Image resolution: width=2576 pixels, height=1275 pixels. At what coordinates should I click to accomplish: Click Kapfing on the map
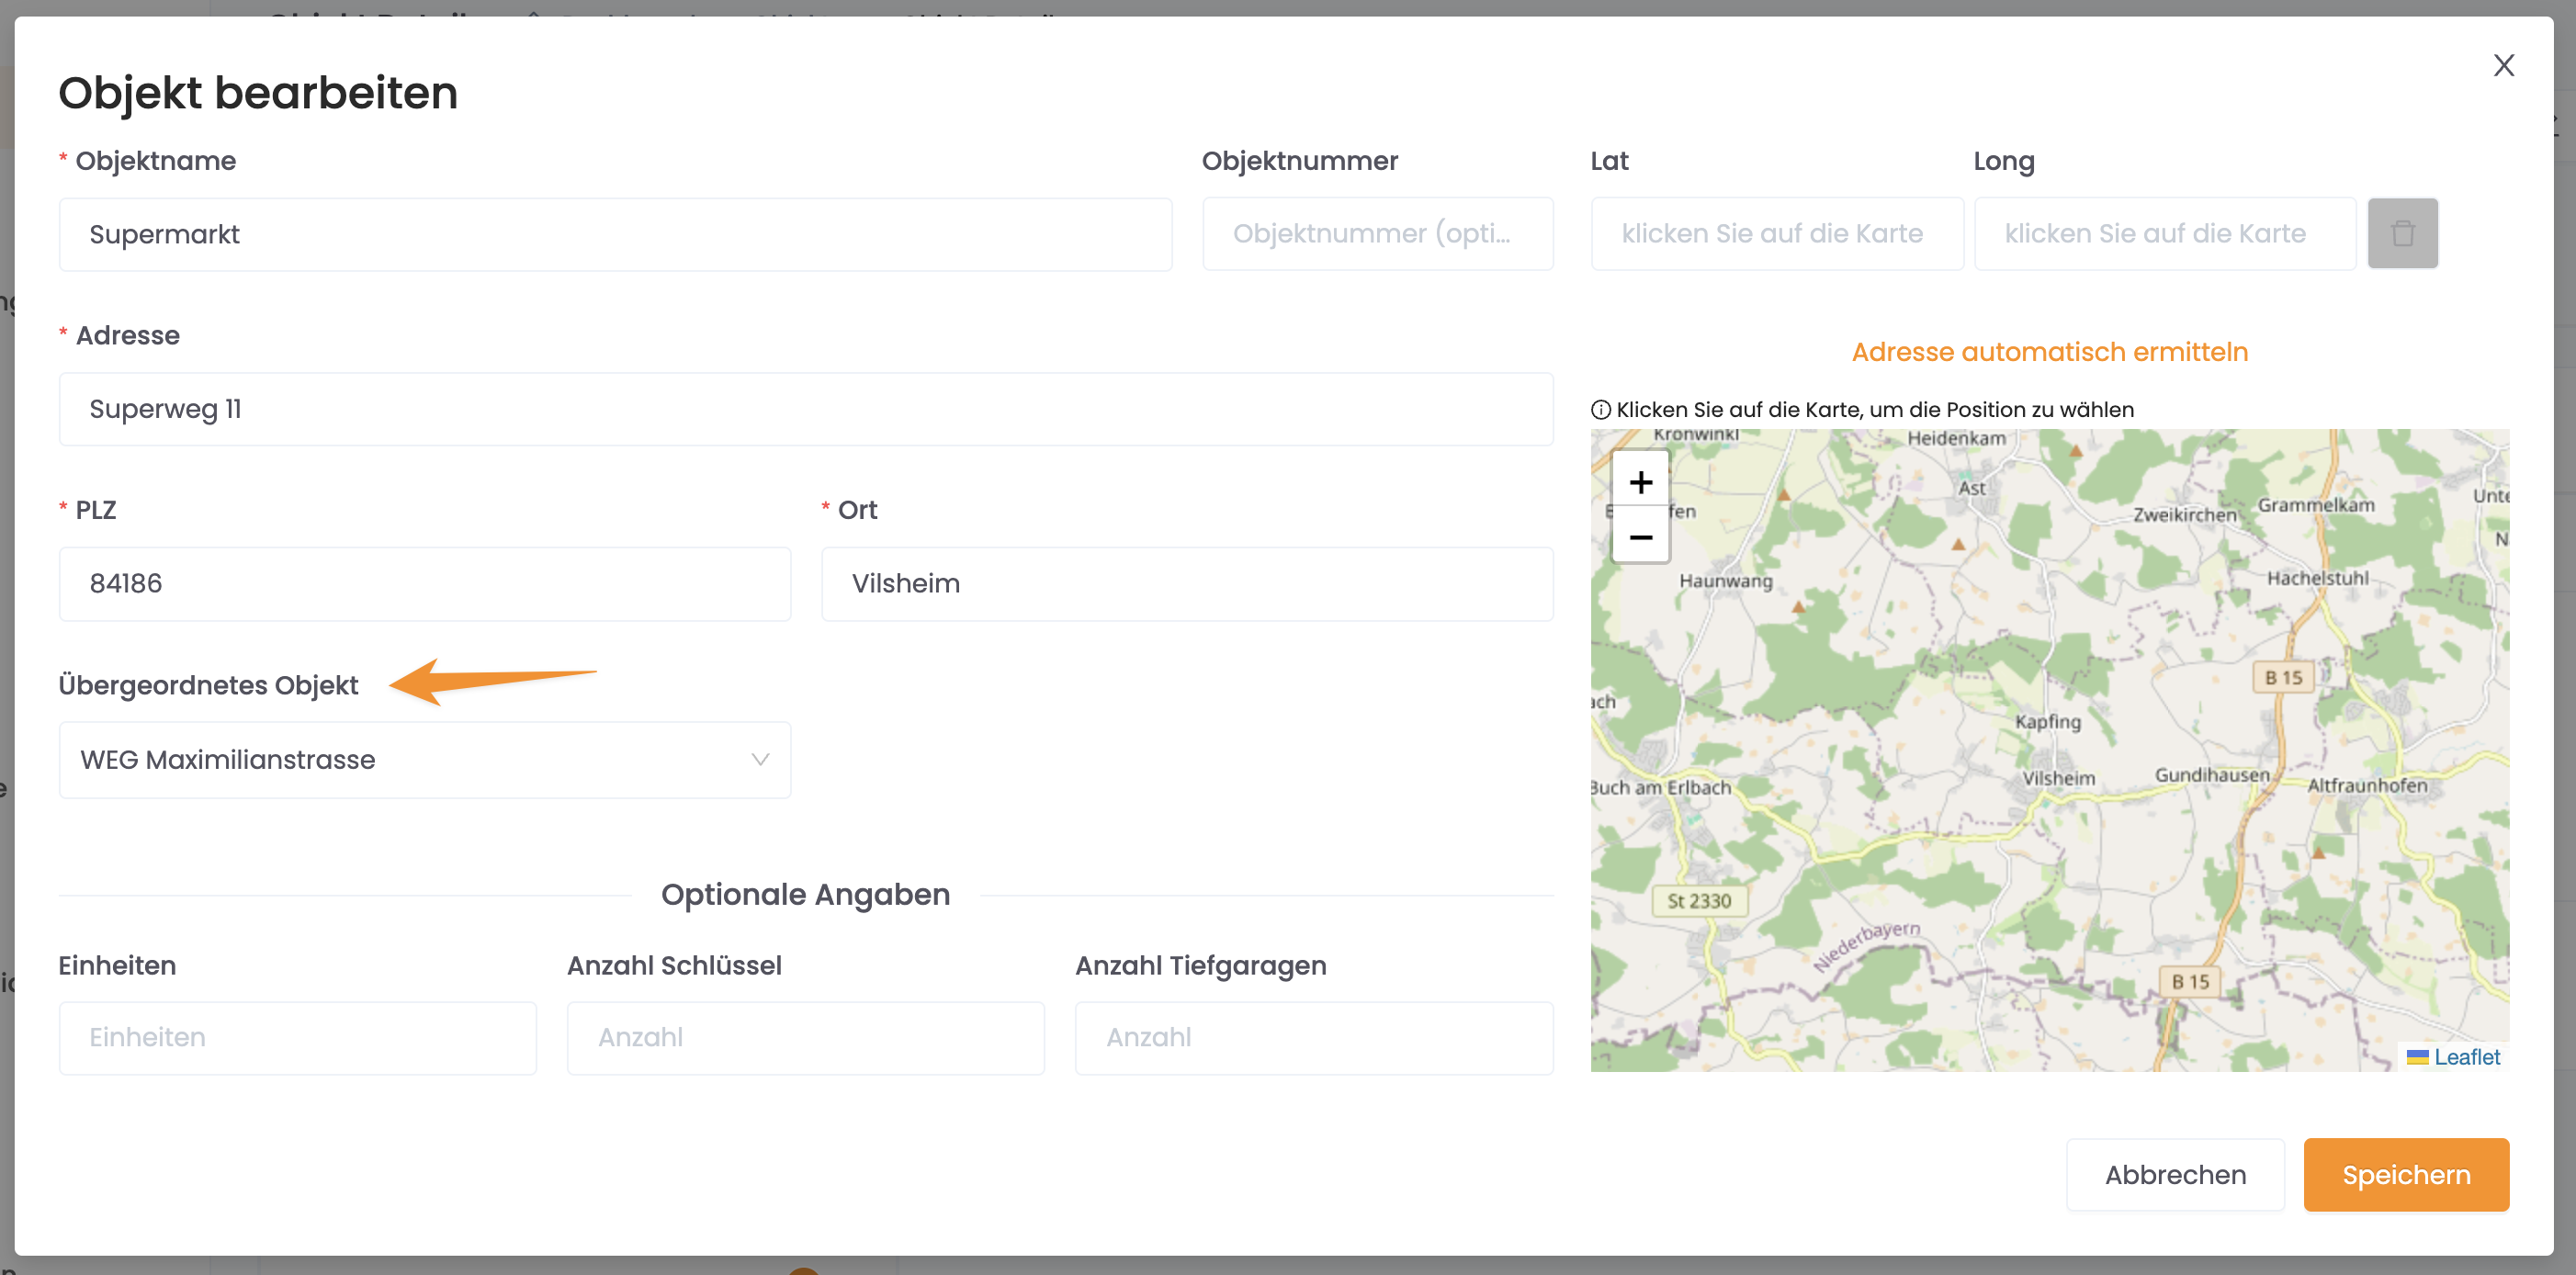point(2047,722)
